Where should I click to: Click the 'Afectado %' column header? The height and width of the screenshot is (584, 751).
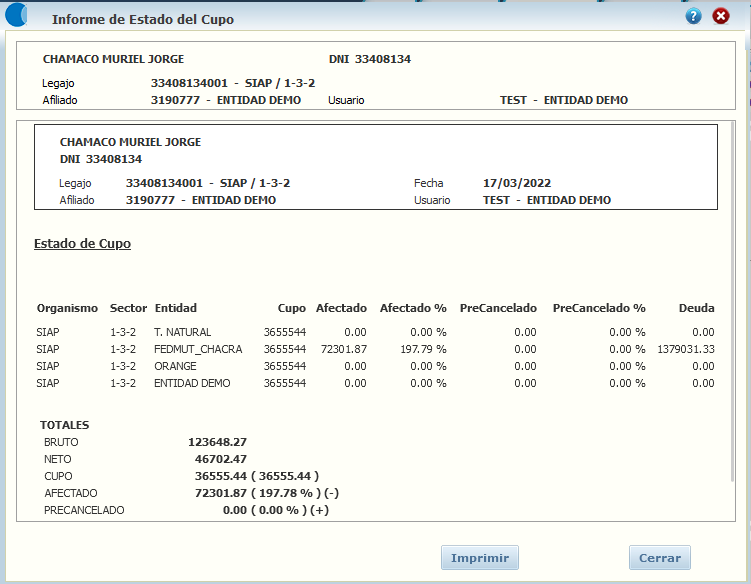[x=413, y=308]
